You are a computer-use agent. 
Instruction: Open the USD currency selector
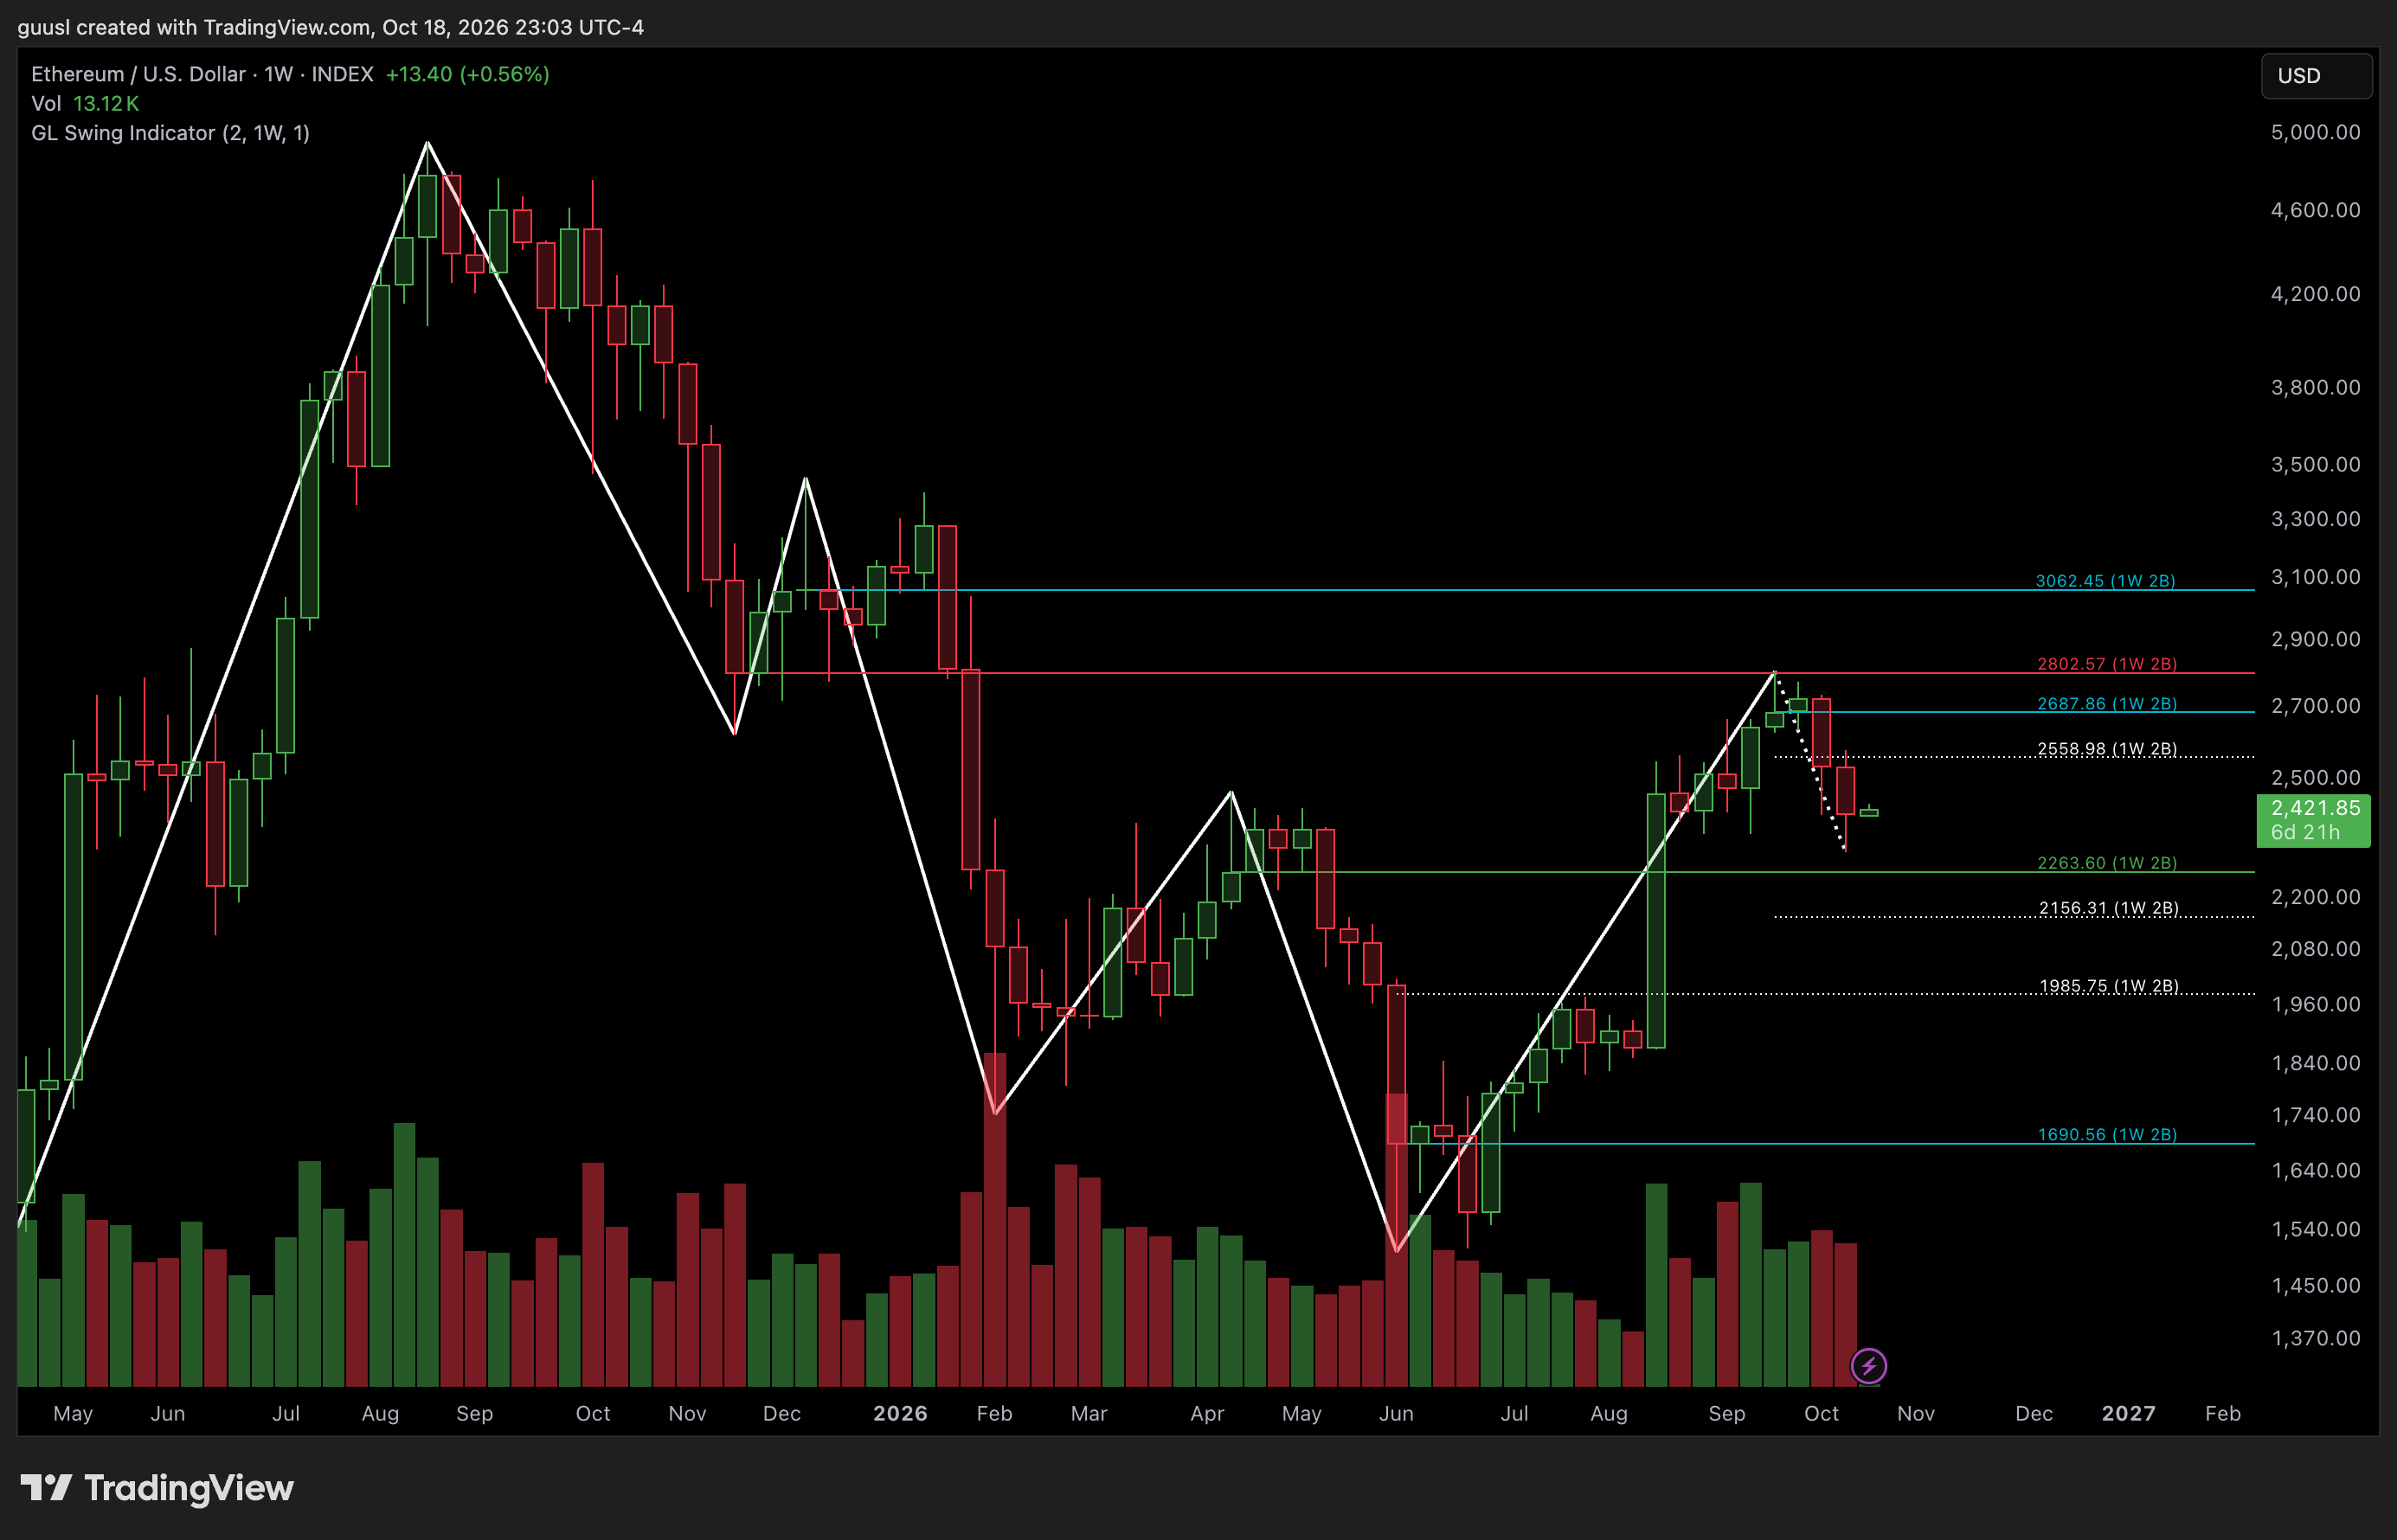(2316, 76)
